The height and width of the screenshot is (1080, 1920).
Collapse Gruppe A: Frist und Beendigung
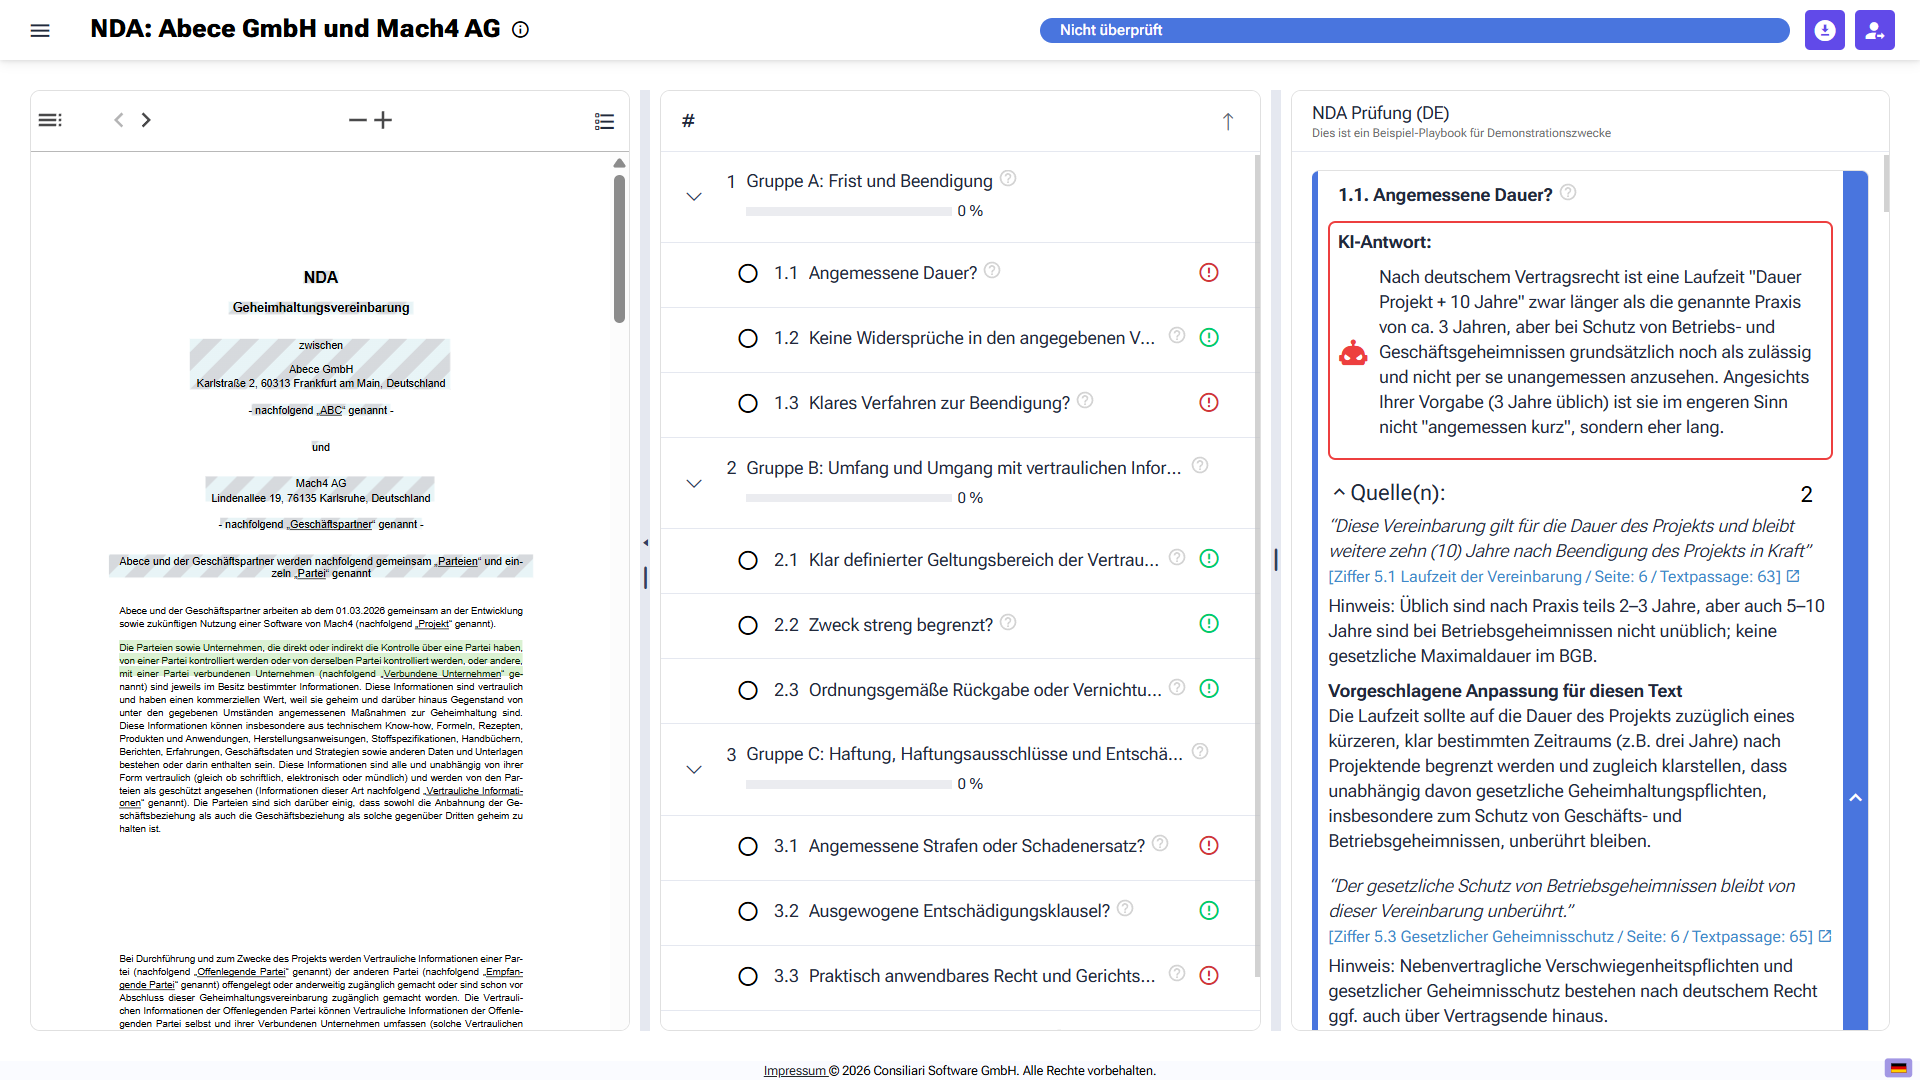coord(694,197)
